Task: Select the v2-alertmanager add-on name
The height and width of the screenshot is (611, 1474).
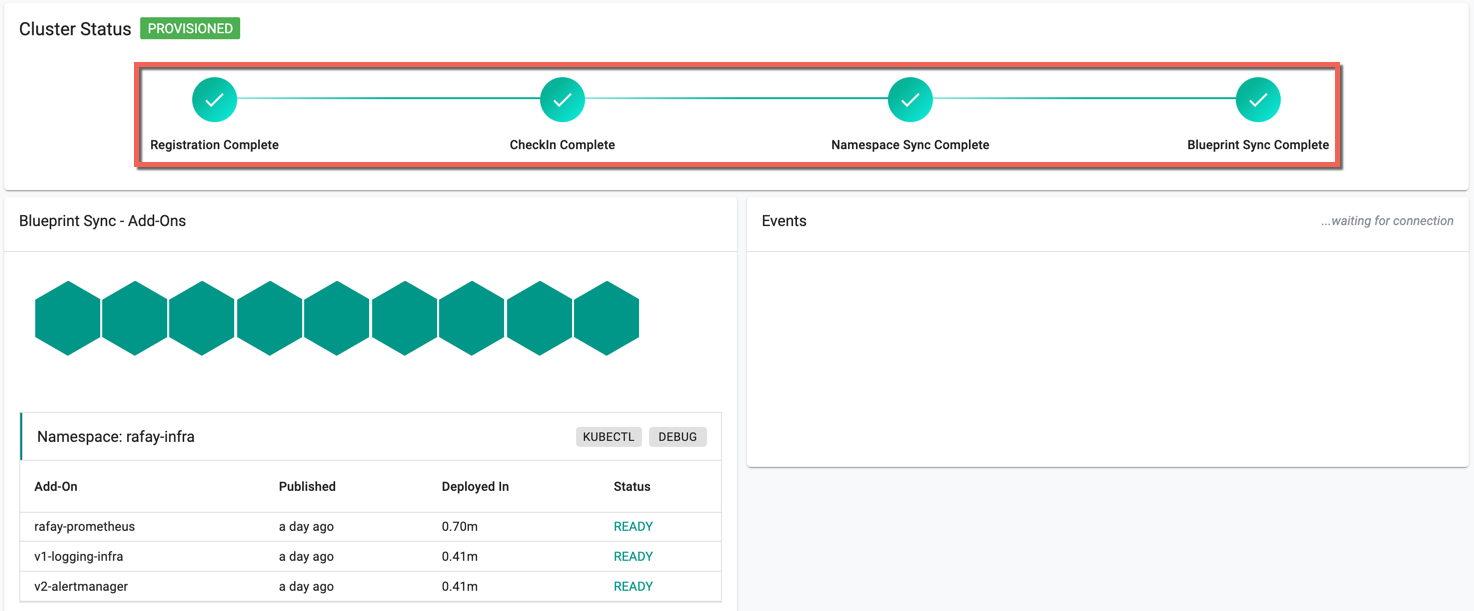Action: coord(81,587)
